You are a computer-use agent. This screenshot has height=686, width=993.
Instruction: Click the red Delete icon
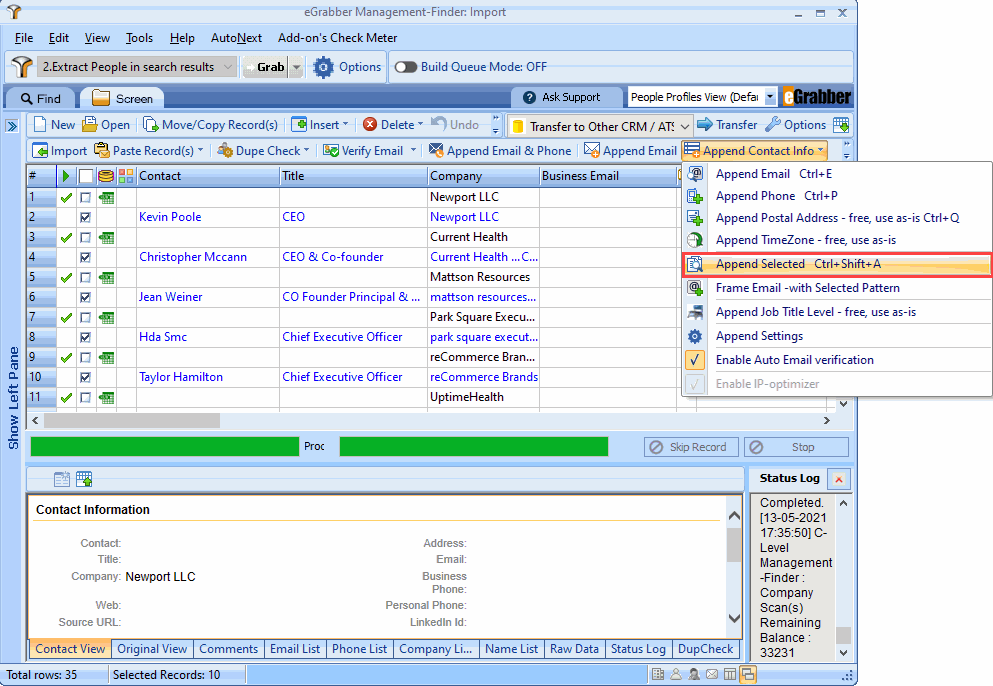370,125
